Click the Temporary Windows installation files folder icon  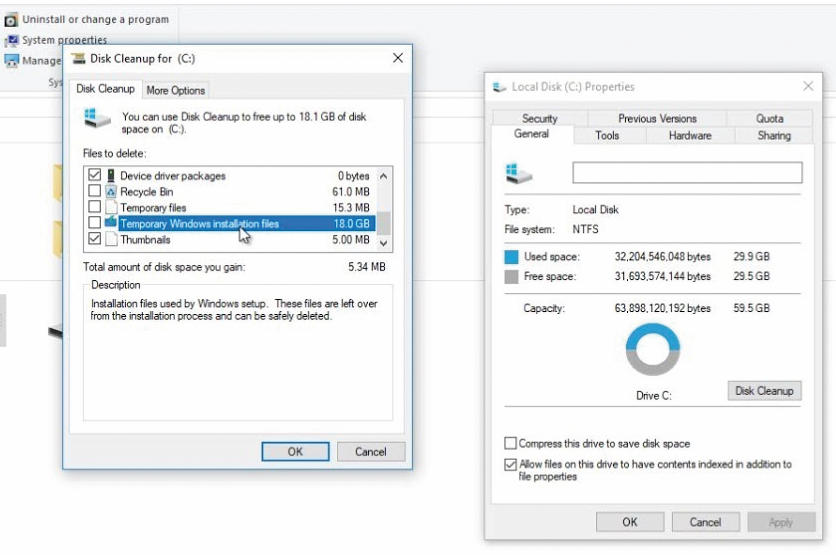click(111, 222)
